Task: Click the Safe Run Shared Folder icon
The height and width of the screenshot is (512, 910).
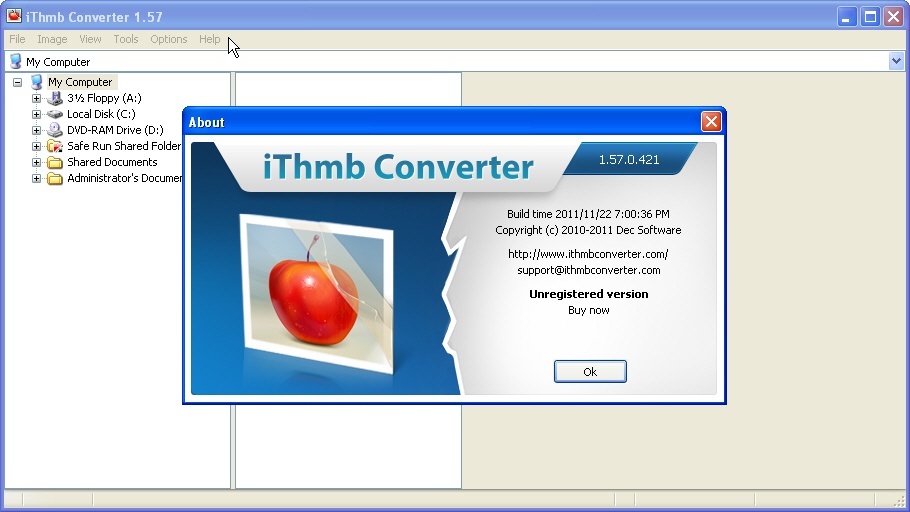Action: tap(55, 146)
